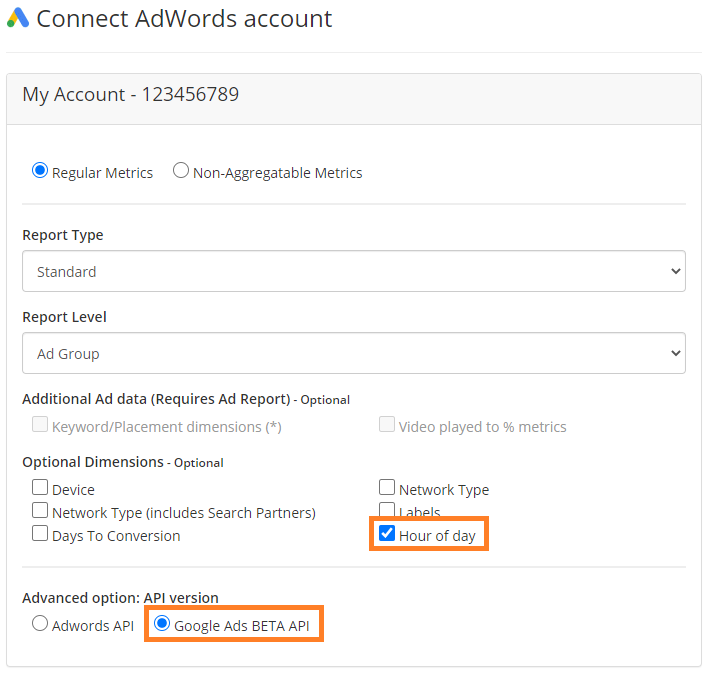Select the Regular Metrics radio button
The width and height of the screenshot is (708, 673).
pos(40,170)
